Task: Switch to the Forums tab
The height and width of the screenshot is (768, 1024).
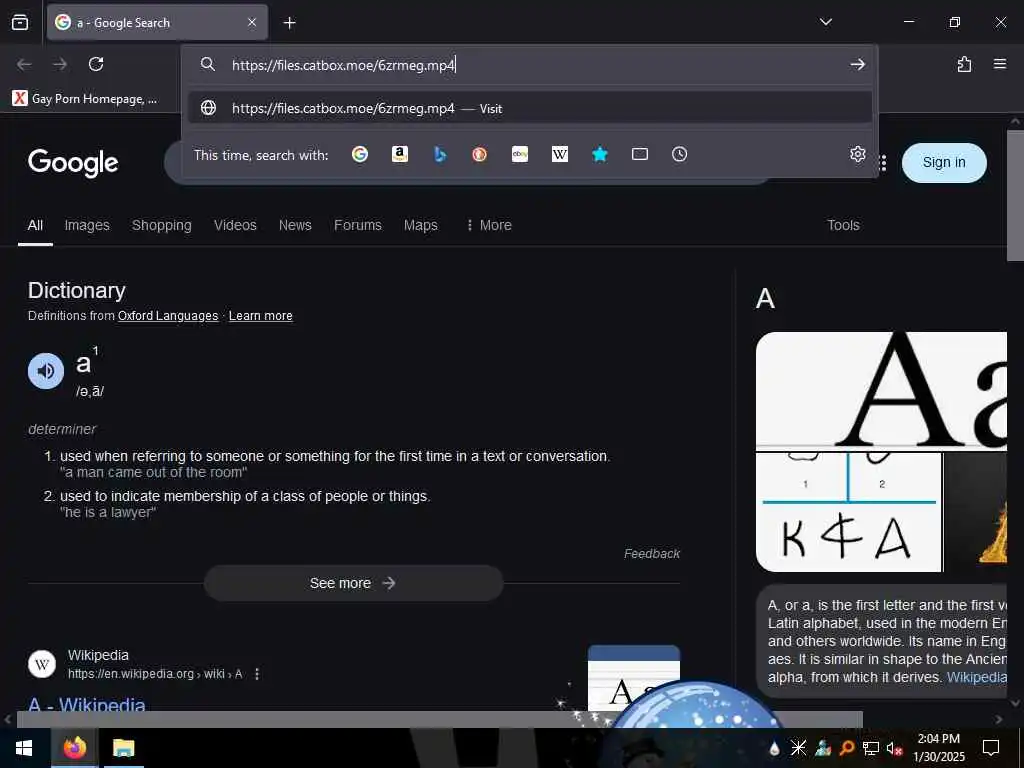Action: (x=358, y=225)
